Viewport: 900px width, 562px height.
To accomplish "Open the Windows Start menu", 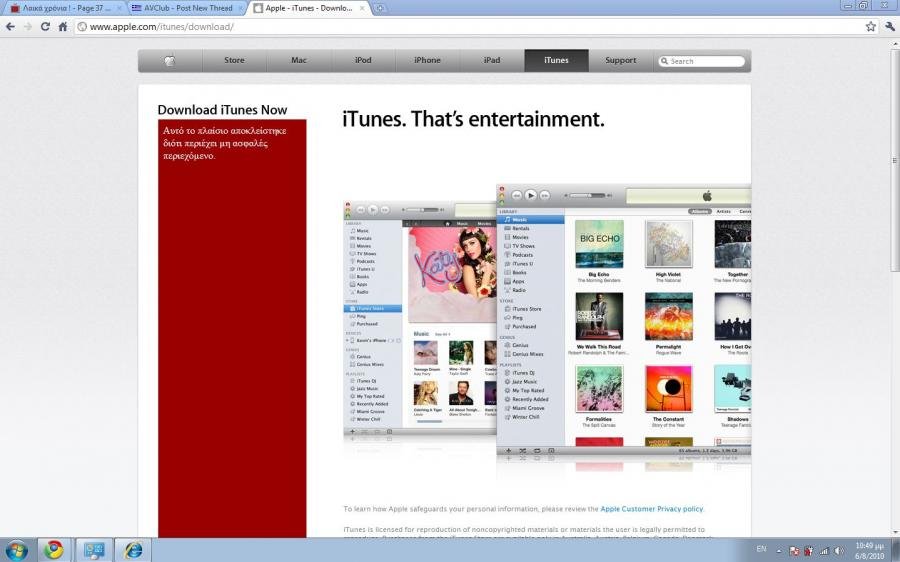I will pos(17,550).
